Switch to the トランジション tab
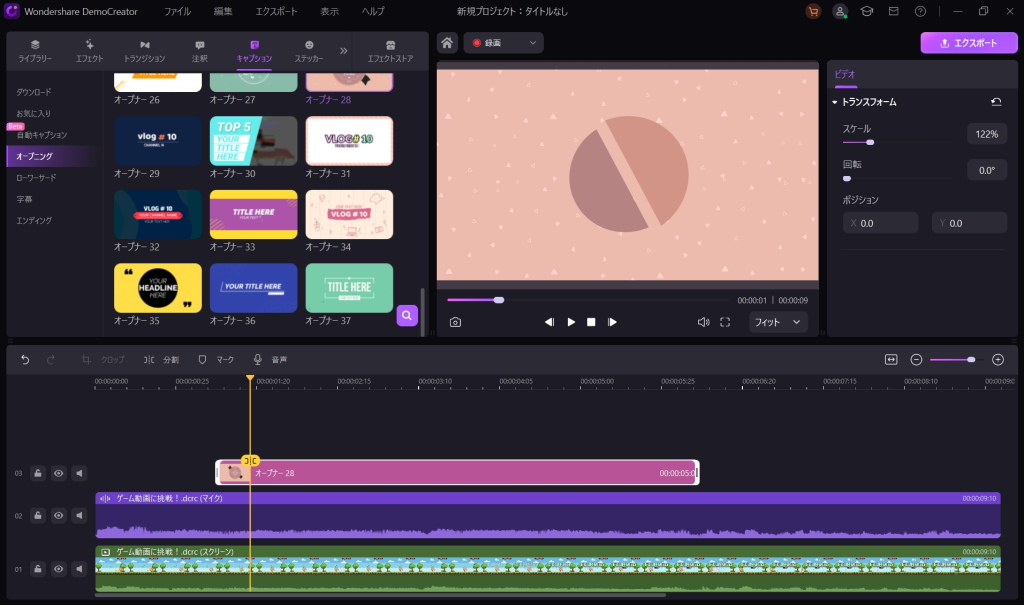Screen dimensions: 1024x605 click(x=144, y=51)
